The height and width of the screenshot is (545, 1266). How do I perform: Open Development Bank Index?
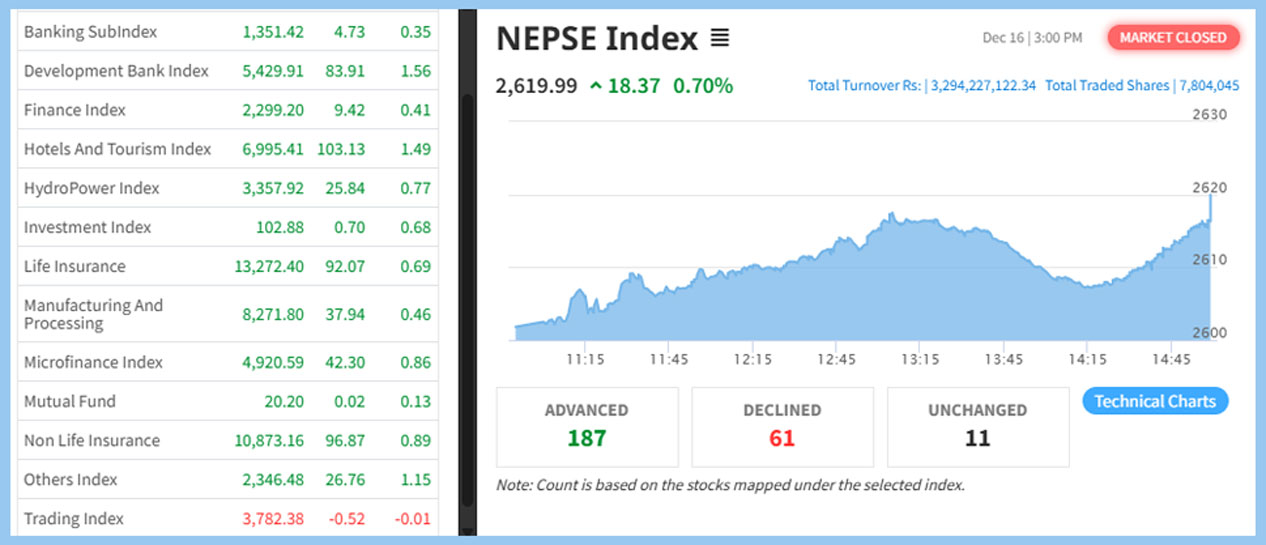tap(116, 71)
